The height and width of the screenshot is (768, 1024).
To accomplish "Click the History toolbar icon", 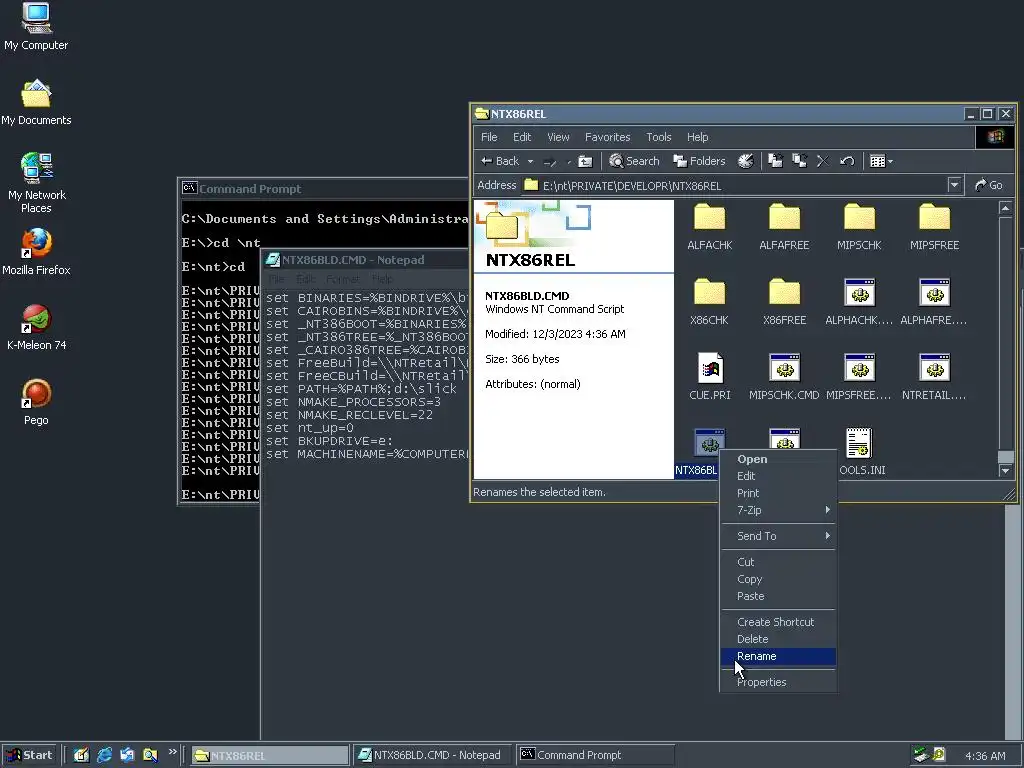I will point(745,161).
